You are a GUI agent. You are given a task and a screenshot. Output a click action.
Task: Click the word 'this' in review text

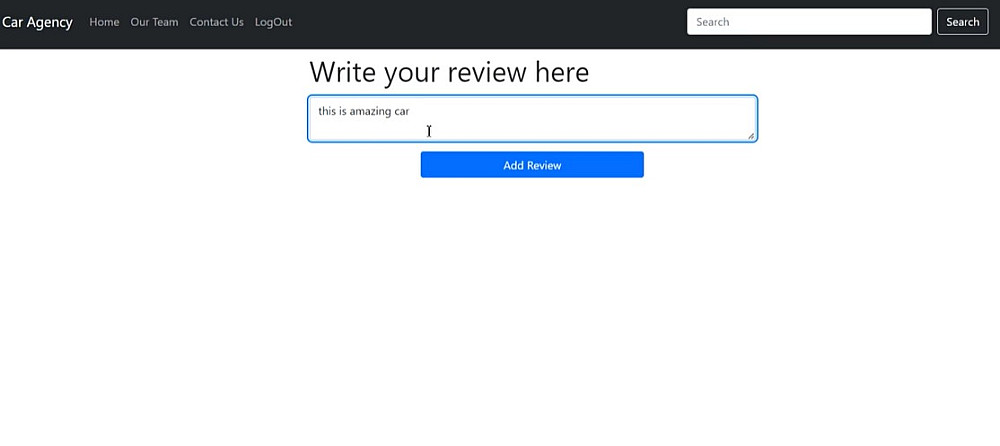(327, 111)
